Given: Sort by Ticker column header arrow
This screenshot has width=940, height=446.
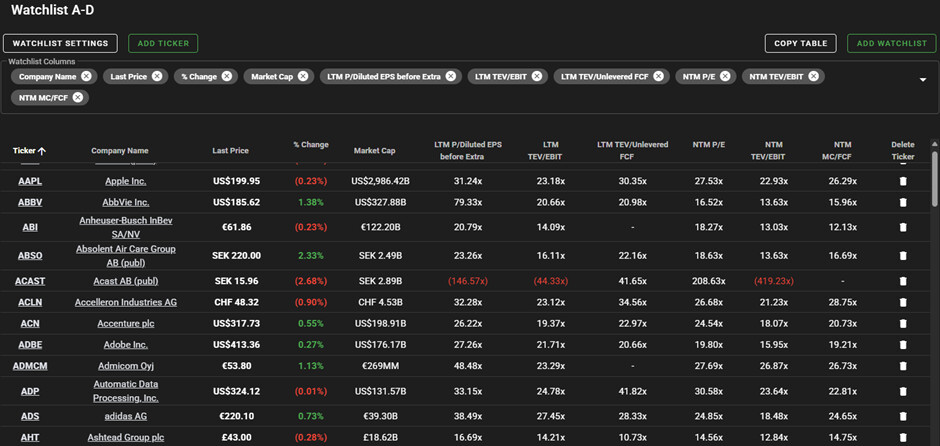Looking at the screenshot, I should point(42,151).
